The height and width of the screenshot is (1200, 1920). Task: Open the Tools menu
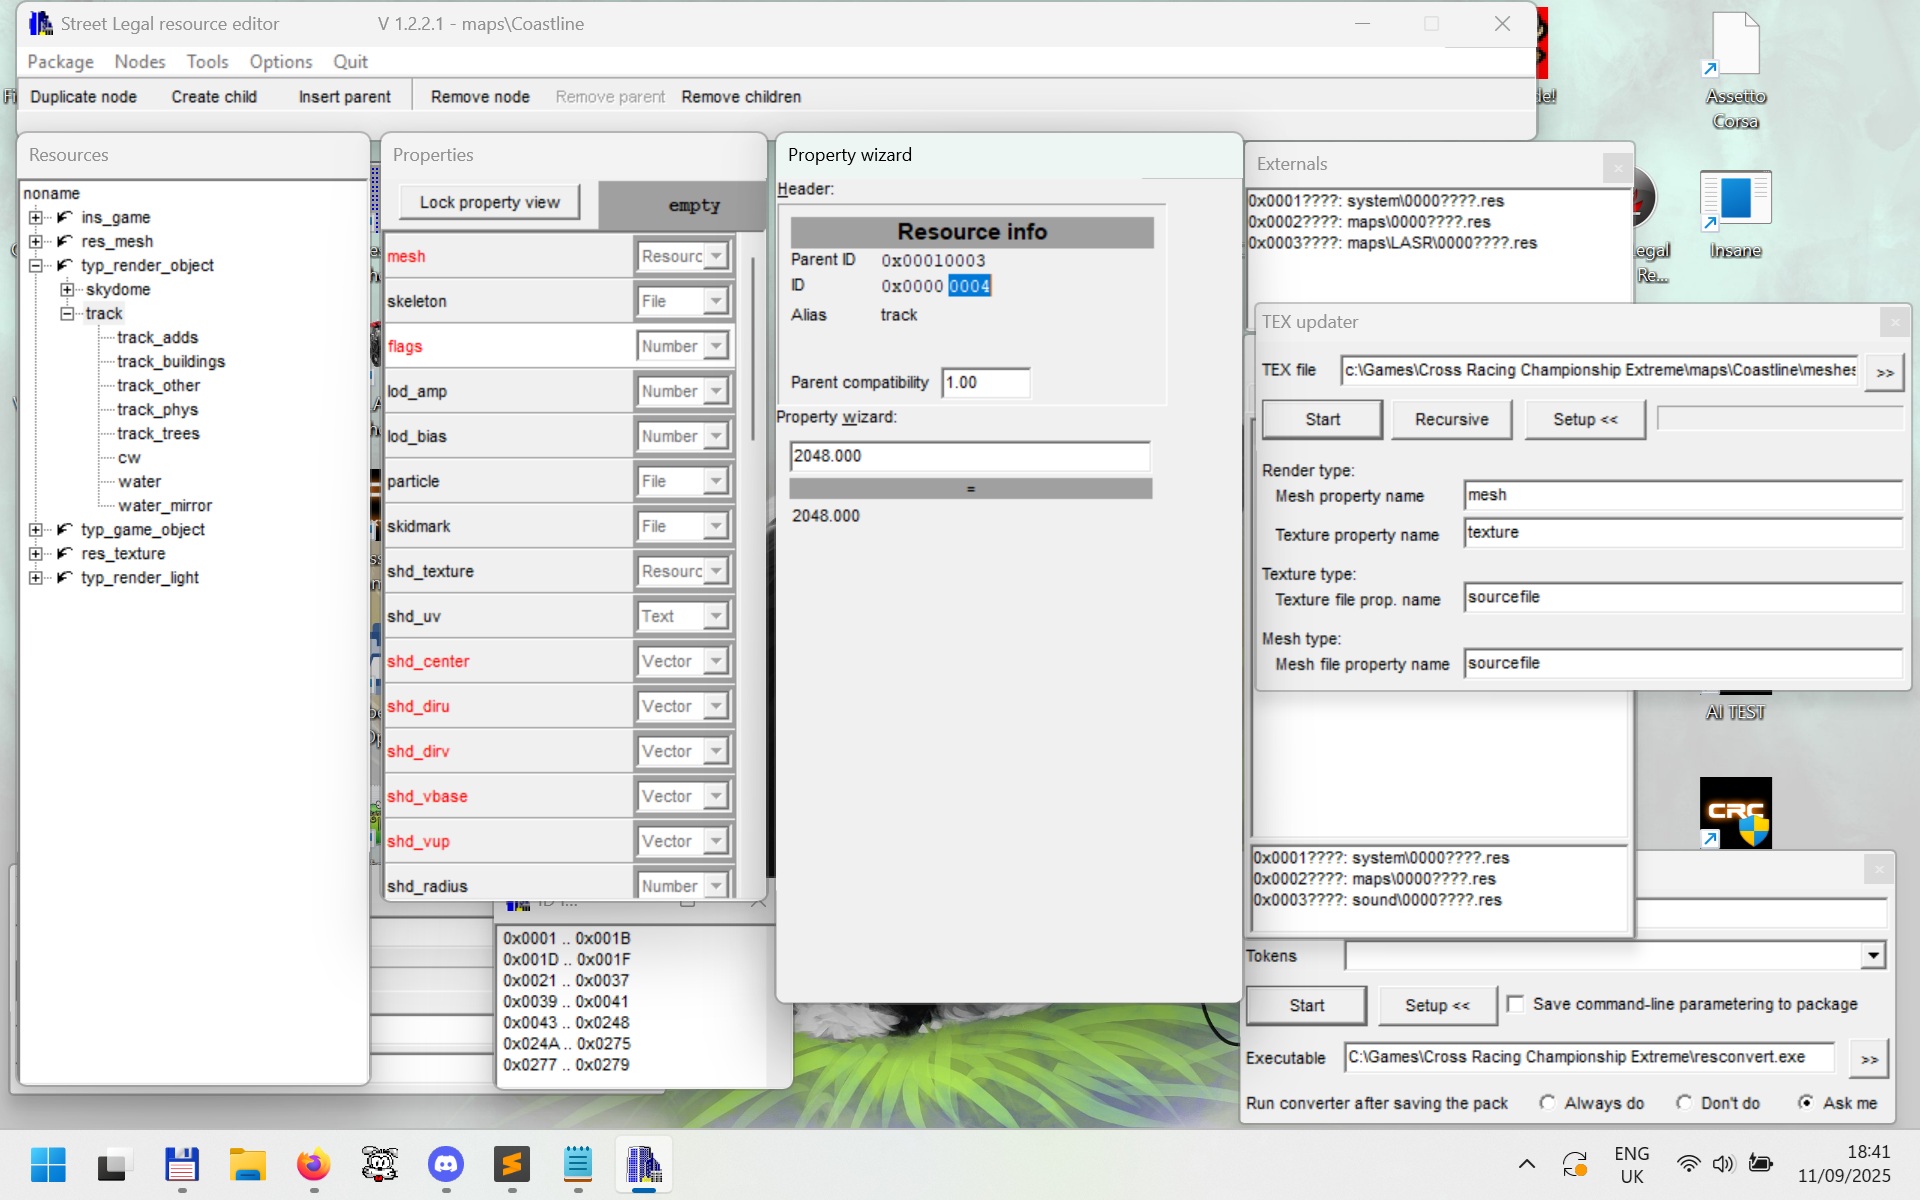click(x=207, y=62)
